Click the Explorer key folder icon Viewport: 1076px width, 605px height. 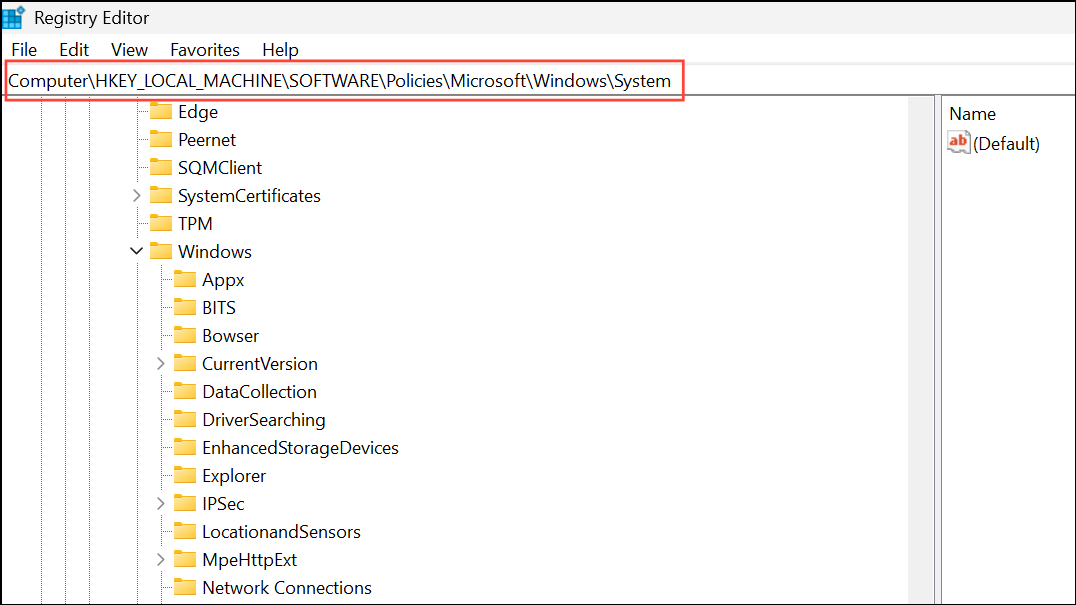[185, 475]
